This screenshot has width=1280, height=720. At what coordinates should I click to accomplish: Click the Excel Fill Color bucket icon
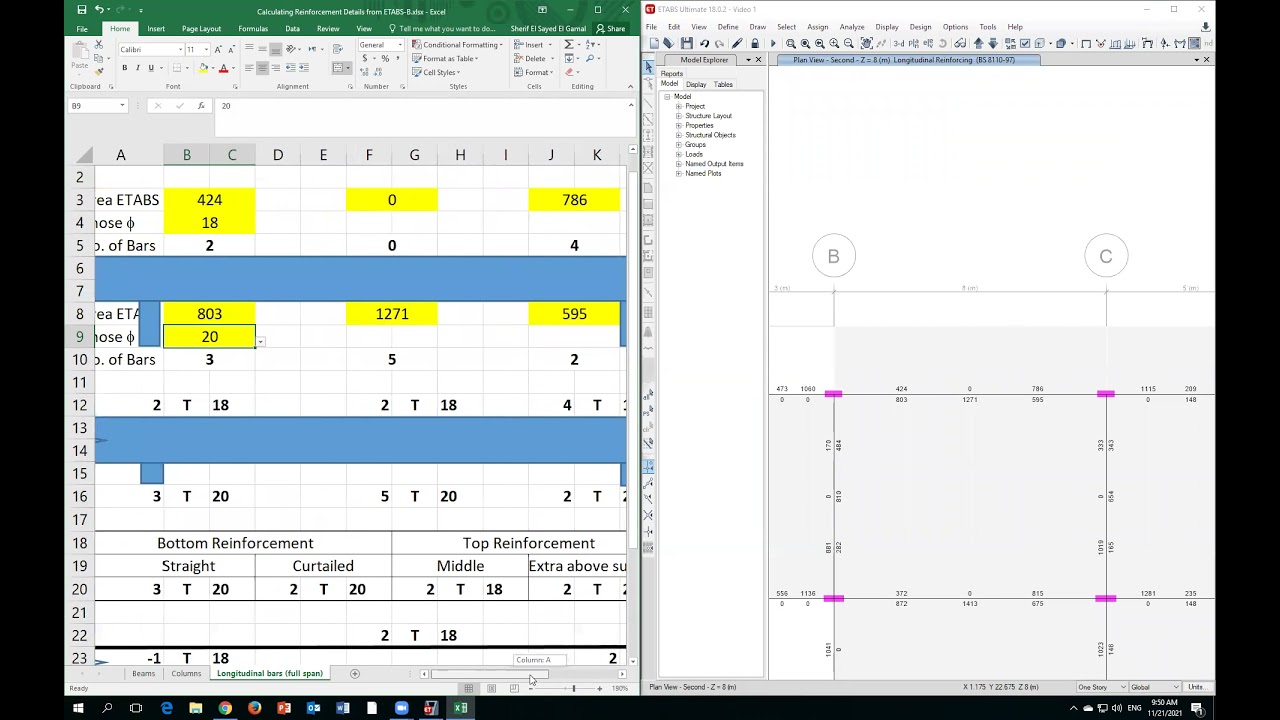click(203, 68)
